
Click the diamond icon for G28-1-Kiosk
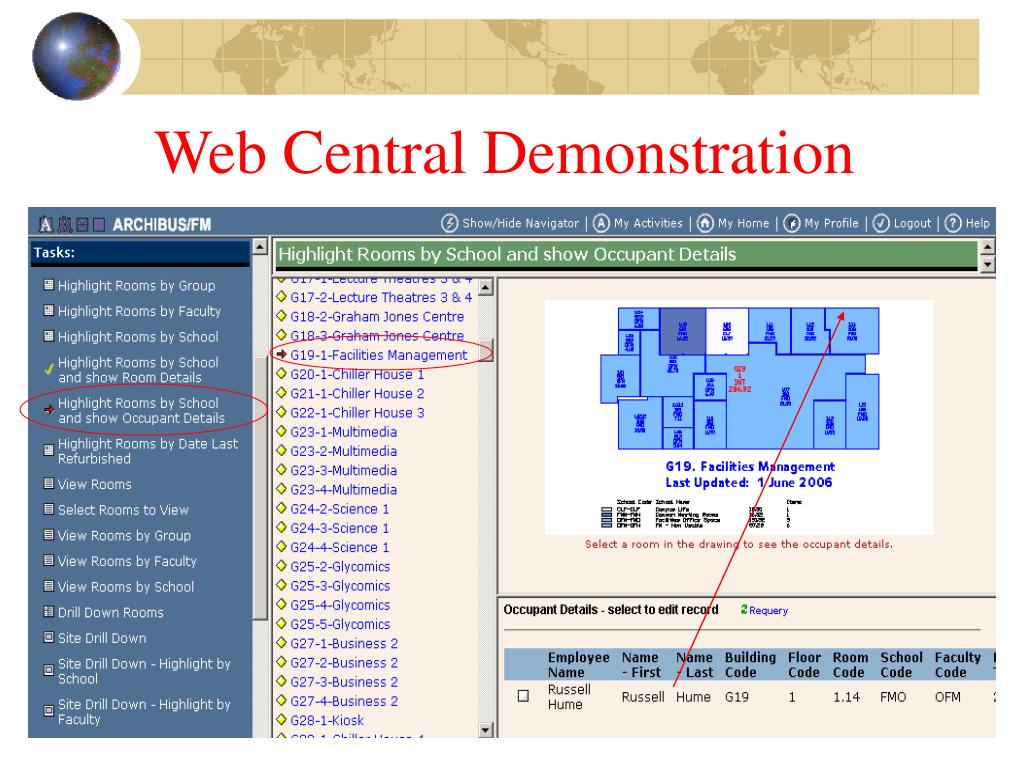281,720
